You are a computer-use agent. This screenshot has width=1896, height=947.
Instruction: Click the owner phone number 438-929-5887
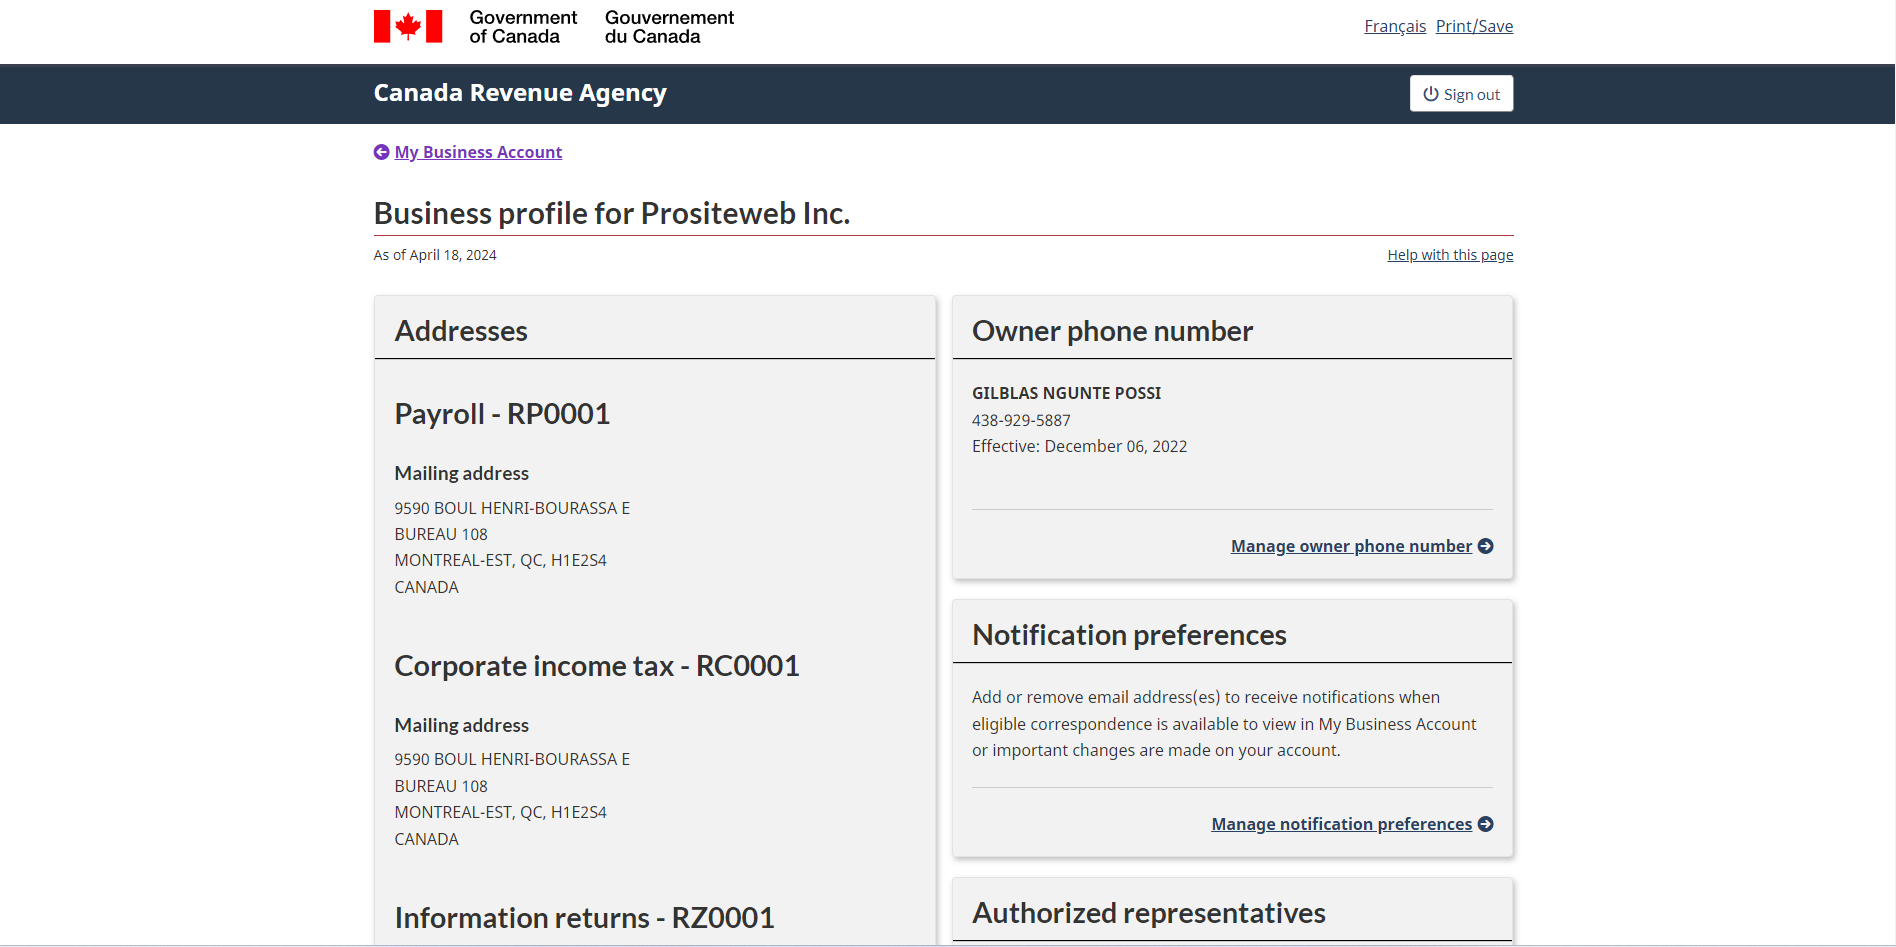tap(1021, 421)
